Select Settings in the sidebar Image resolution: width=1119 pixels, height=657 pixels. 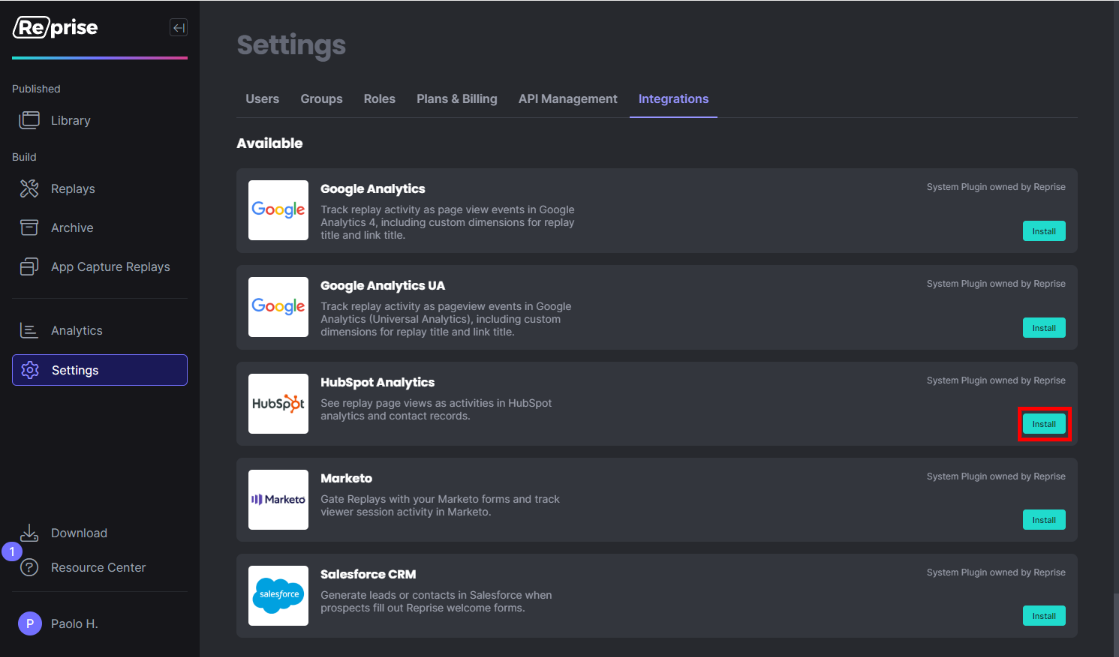[100, 370]
